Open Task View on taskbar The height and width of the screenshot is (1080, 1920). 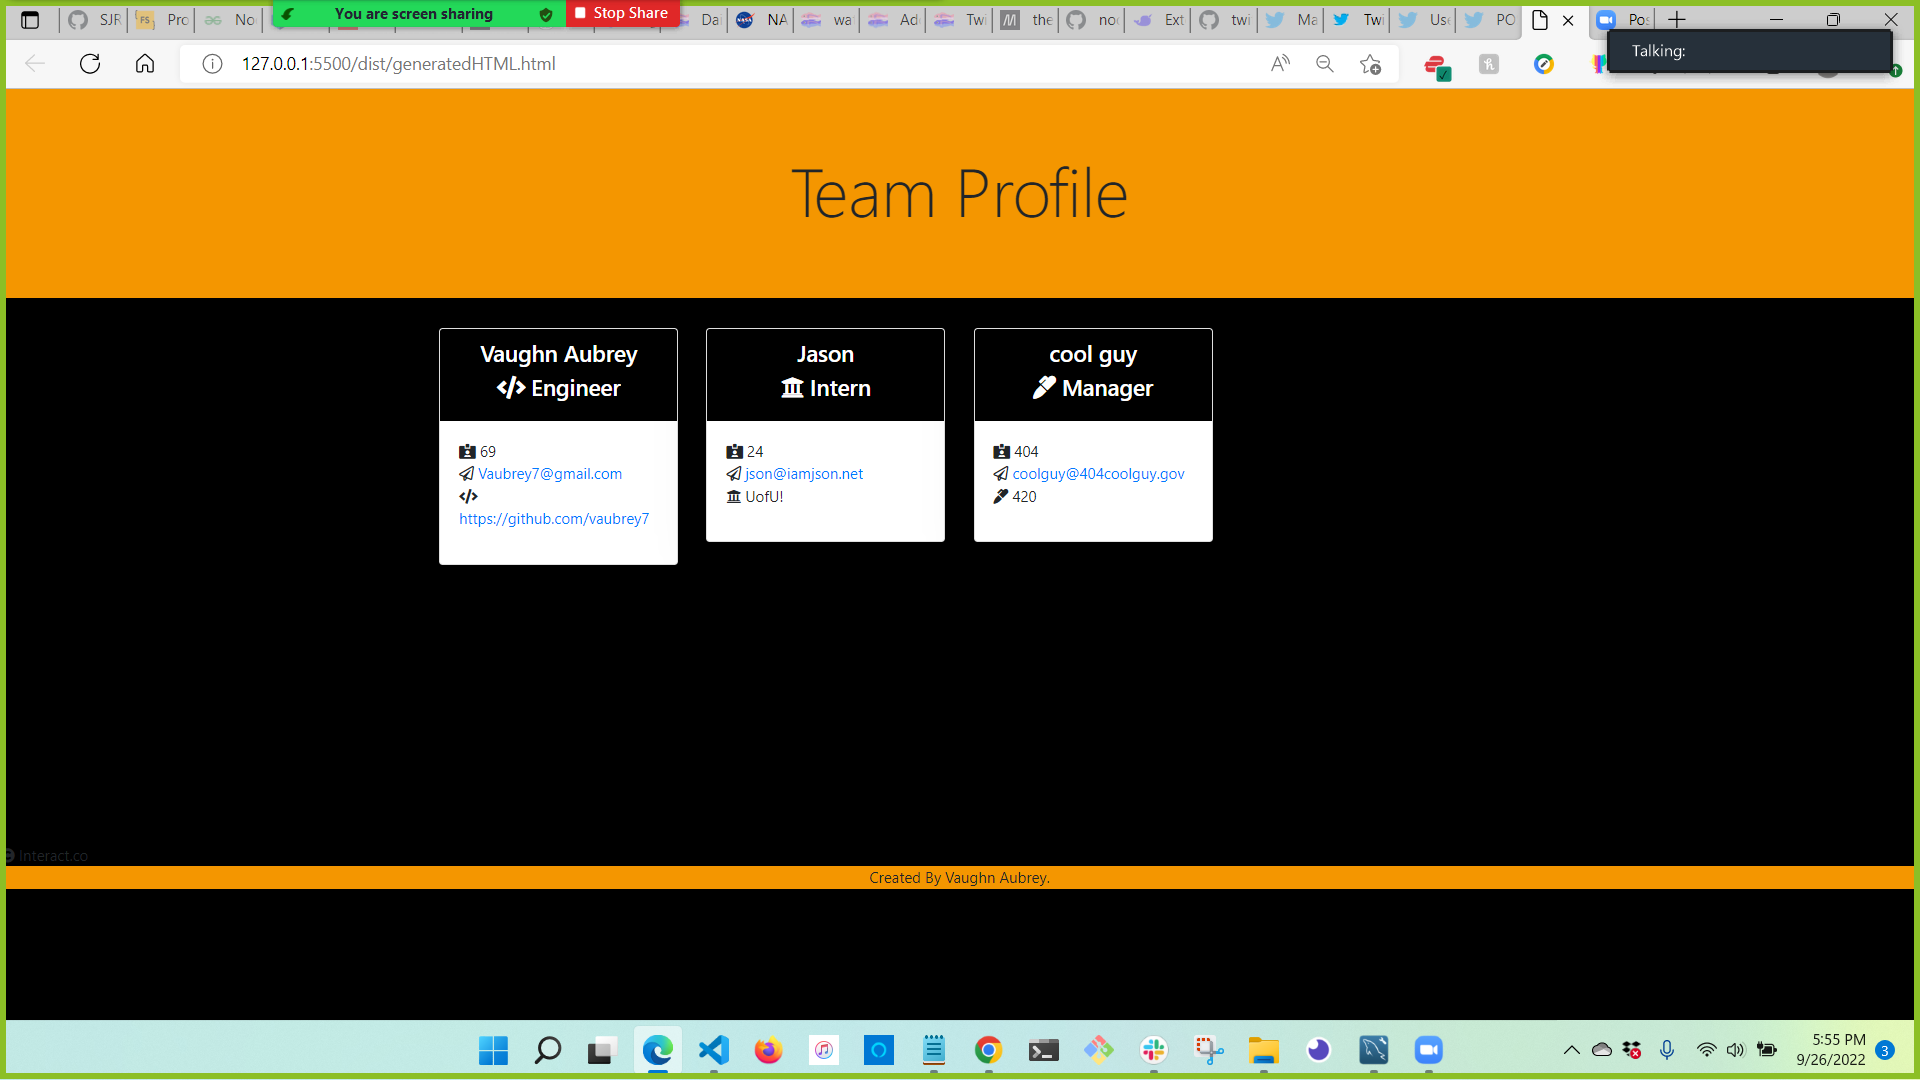600,1050
